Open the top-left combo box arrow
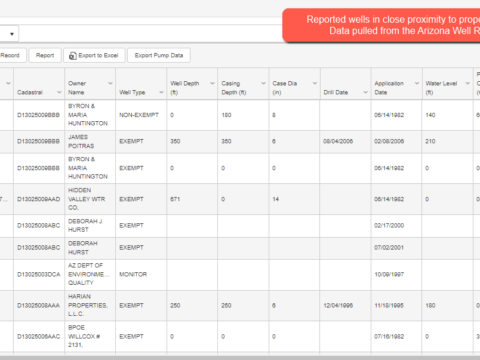The width and height of the screenshot is (480, 360). tap(12, 34)
